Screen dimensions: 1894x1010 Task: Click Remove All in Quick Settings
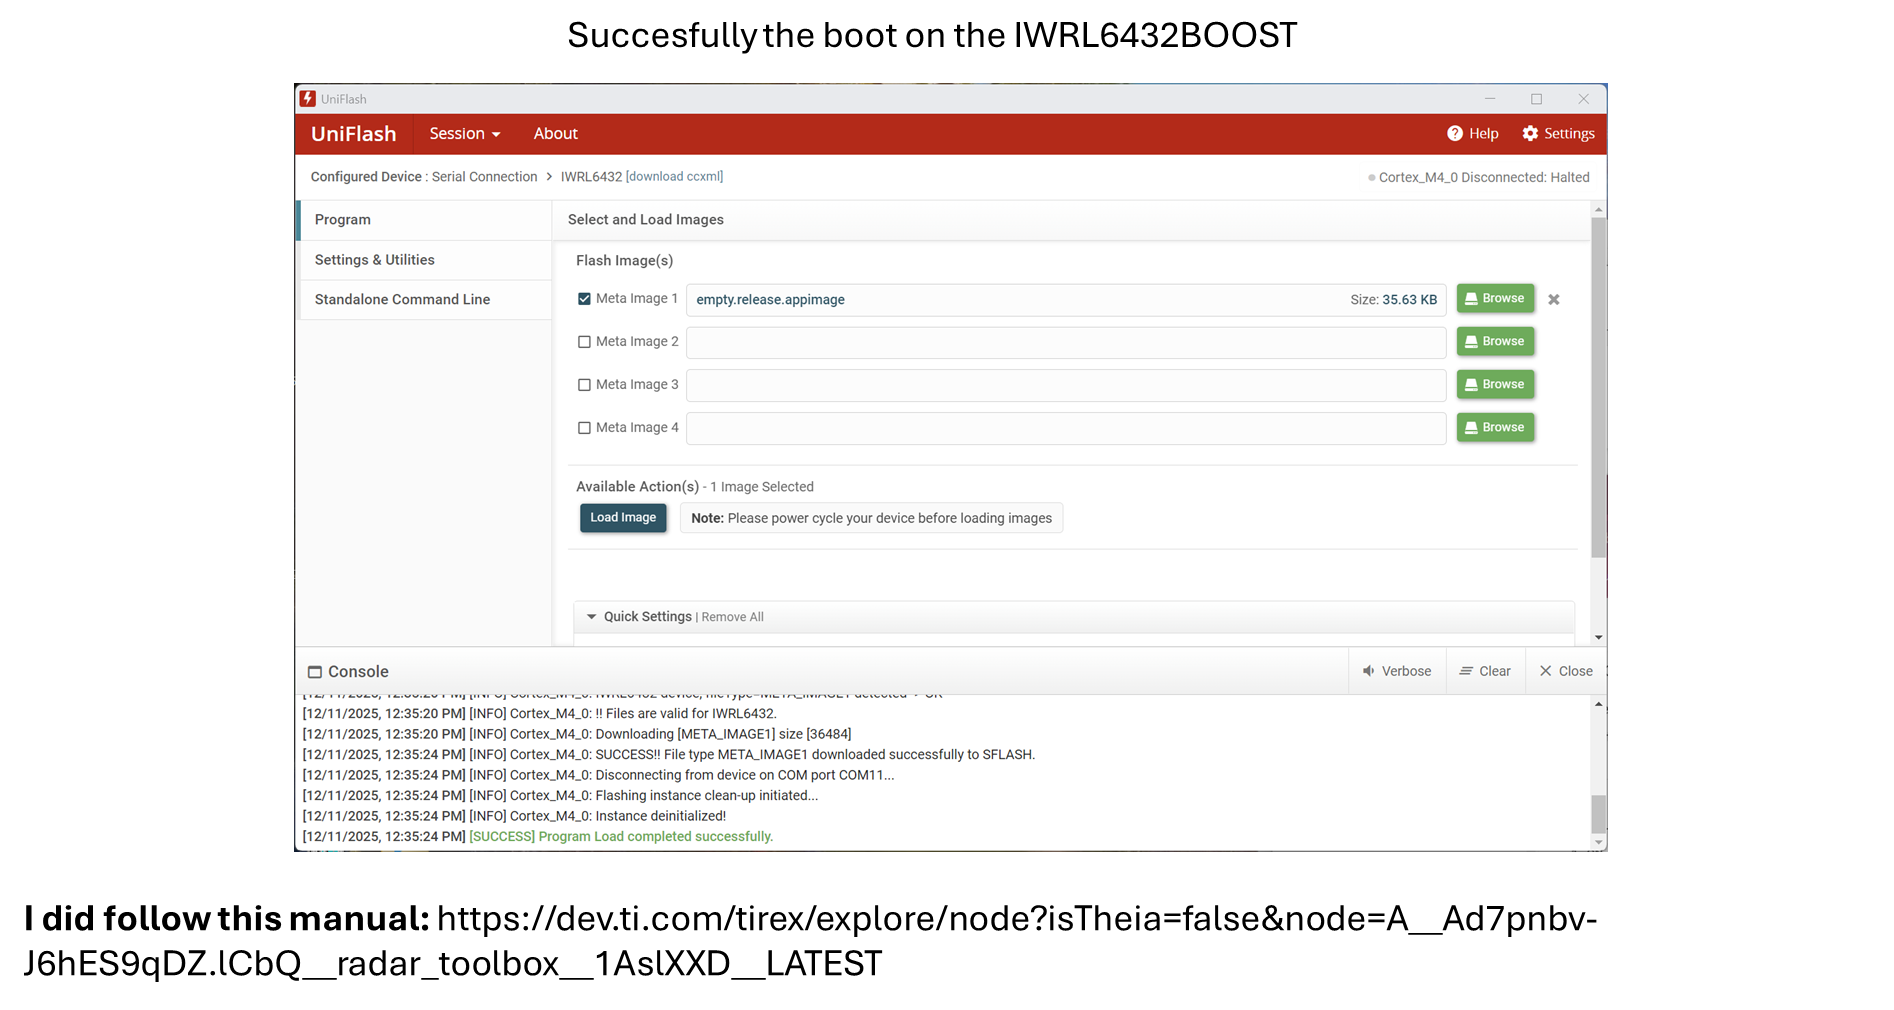coord(732,617)
